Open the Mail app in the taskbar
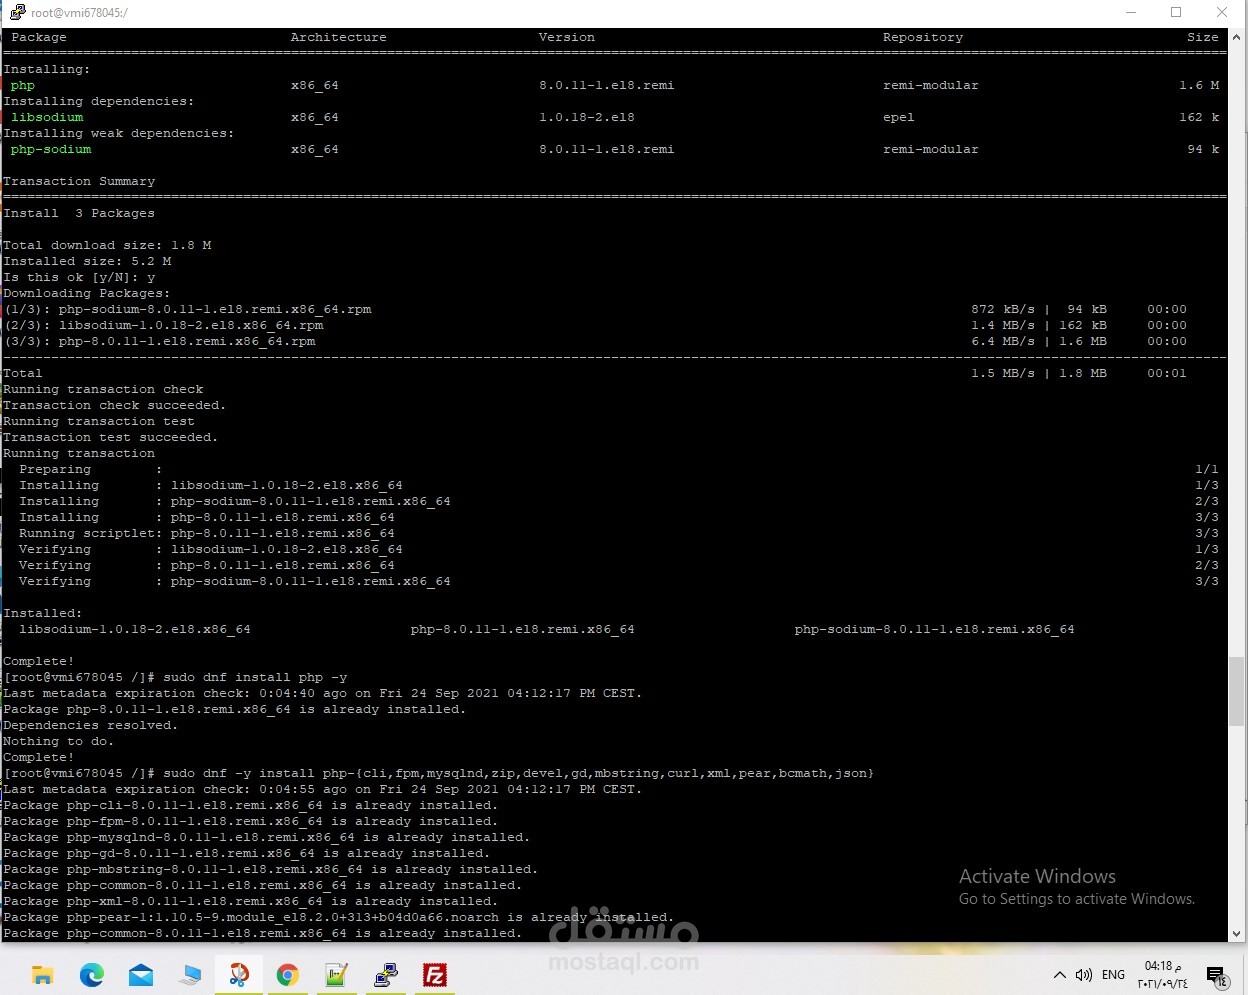The image size is (1248, 995). pyautogui.click(x=141, y=975)
